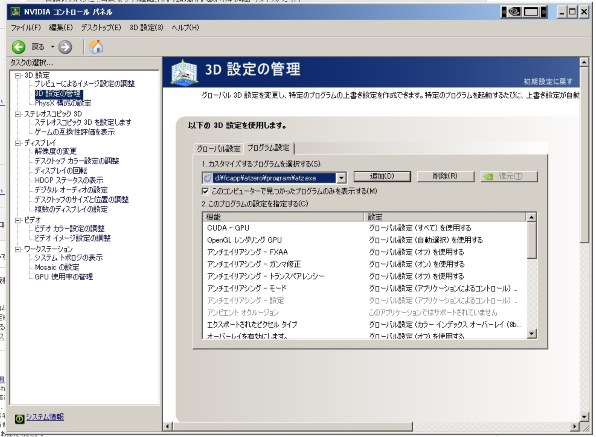The height and width of the screenshot is (437, 596).
Task: Select the OpenGL レンダリング GPU row
Action: click(x=365, y=240)
